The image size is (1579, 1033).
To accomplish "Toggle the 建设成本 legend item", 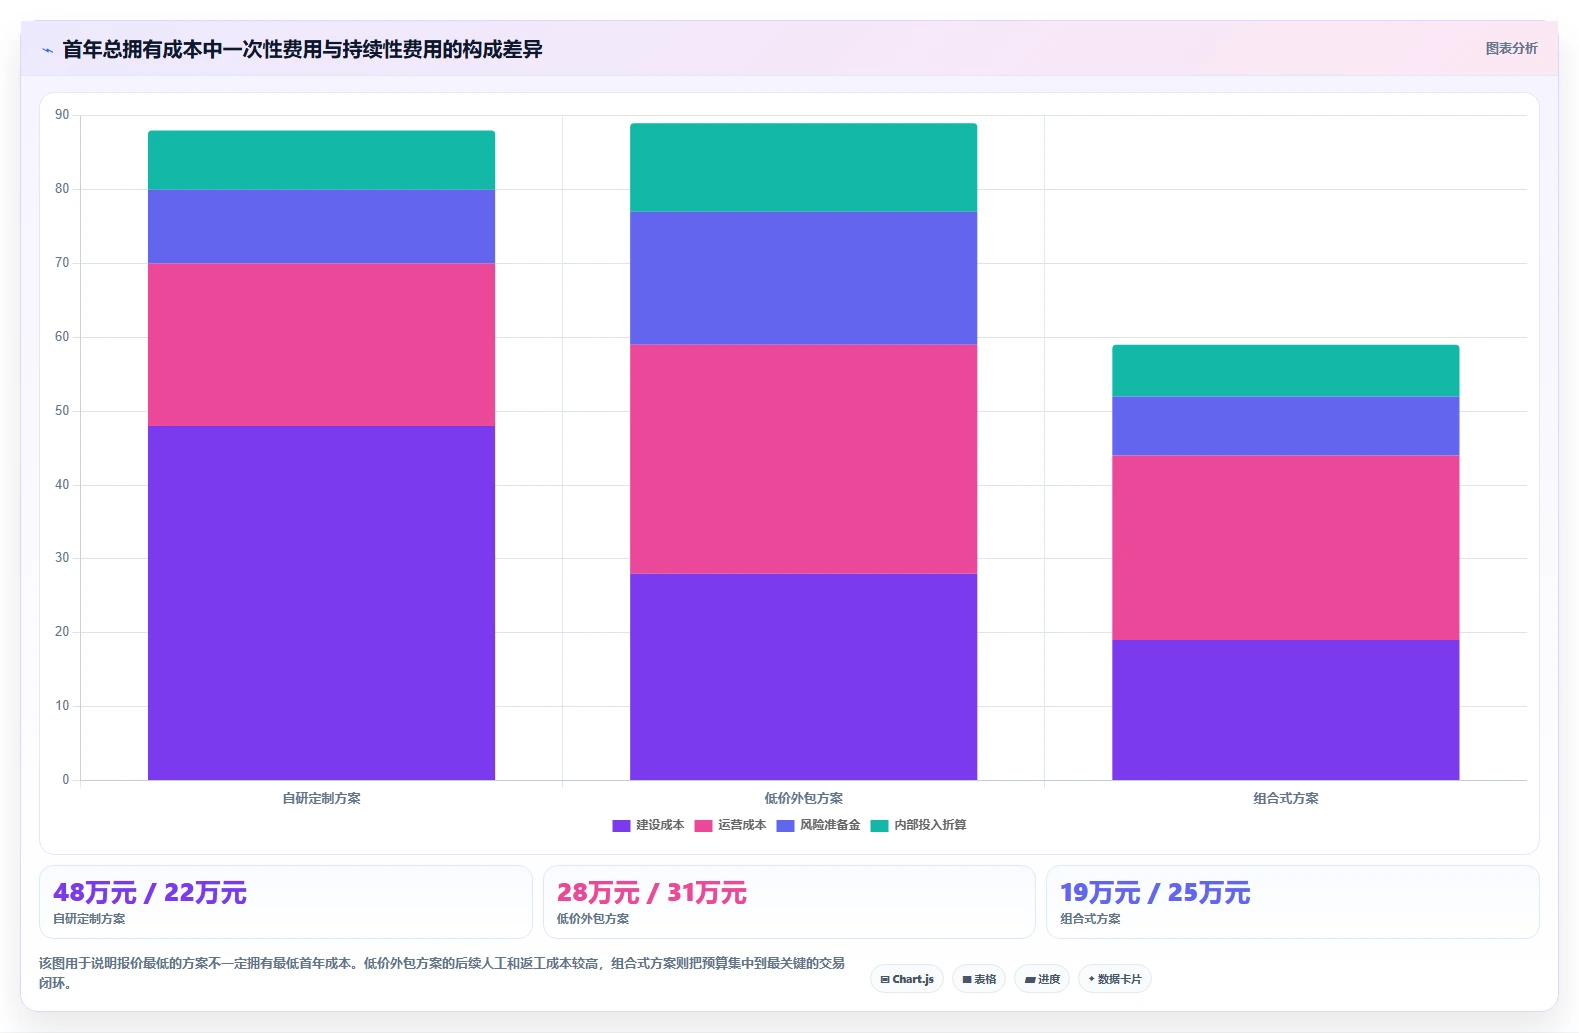I will [648, 825].
